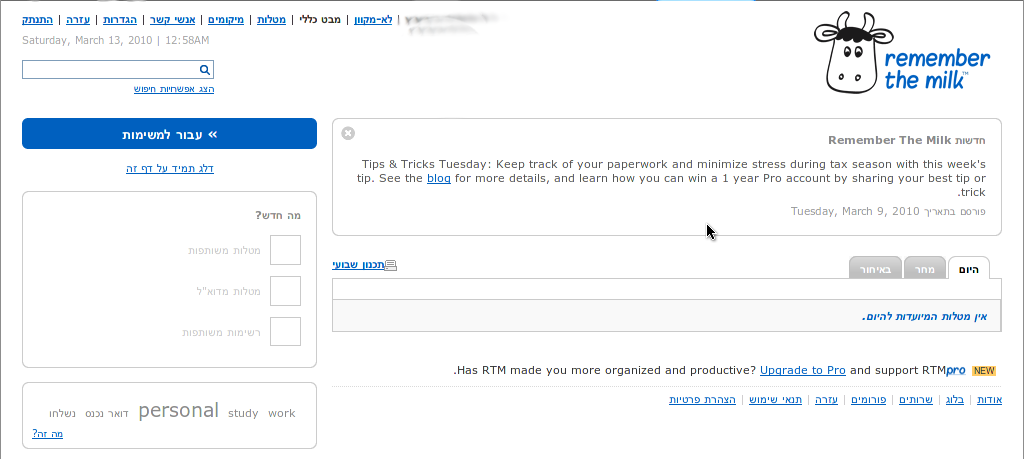Image resolution: width=1024 pixels, height=459 pixels.
Task: Click the רשימות משותפות counter box
Action: click(x=285, y=331)
